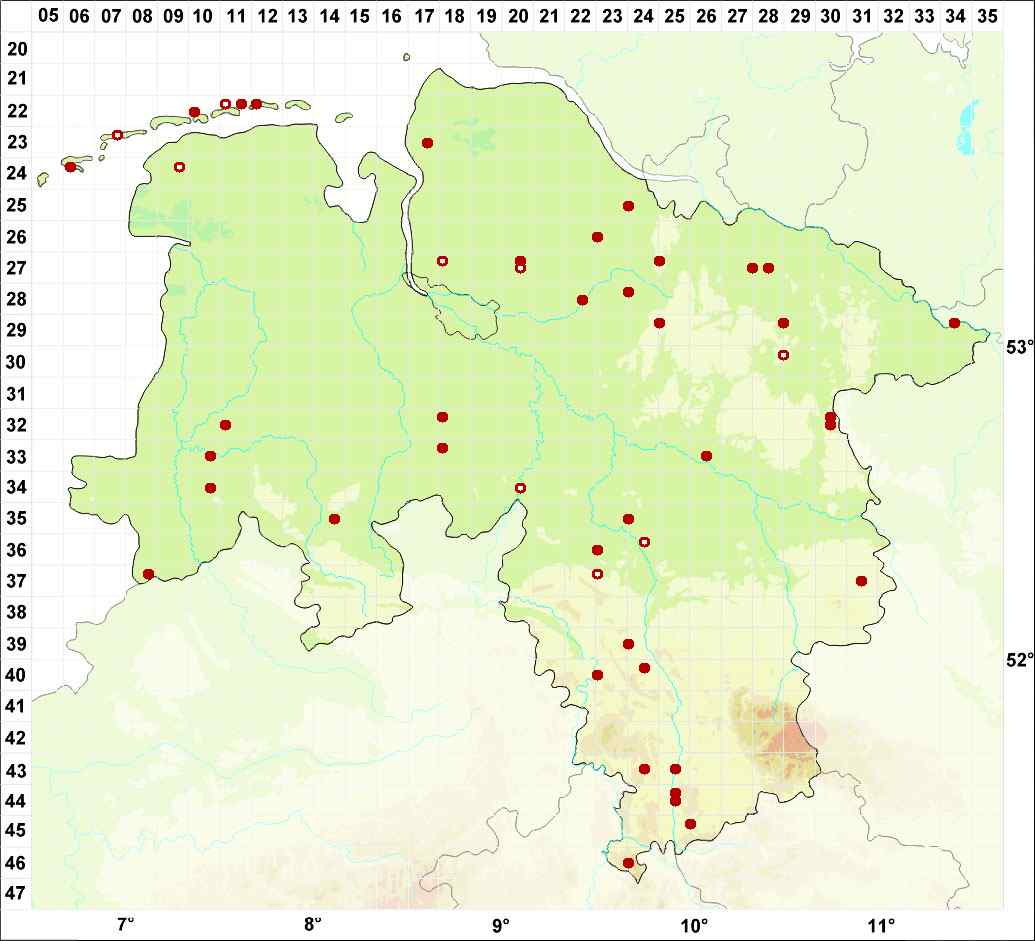
Task: Click the column header label 31
Action: [862, 16]
